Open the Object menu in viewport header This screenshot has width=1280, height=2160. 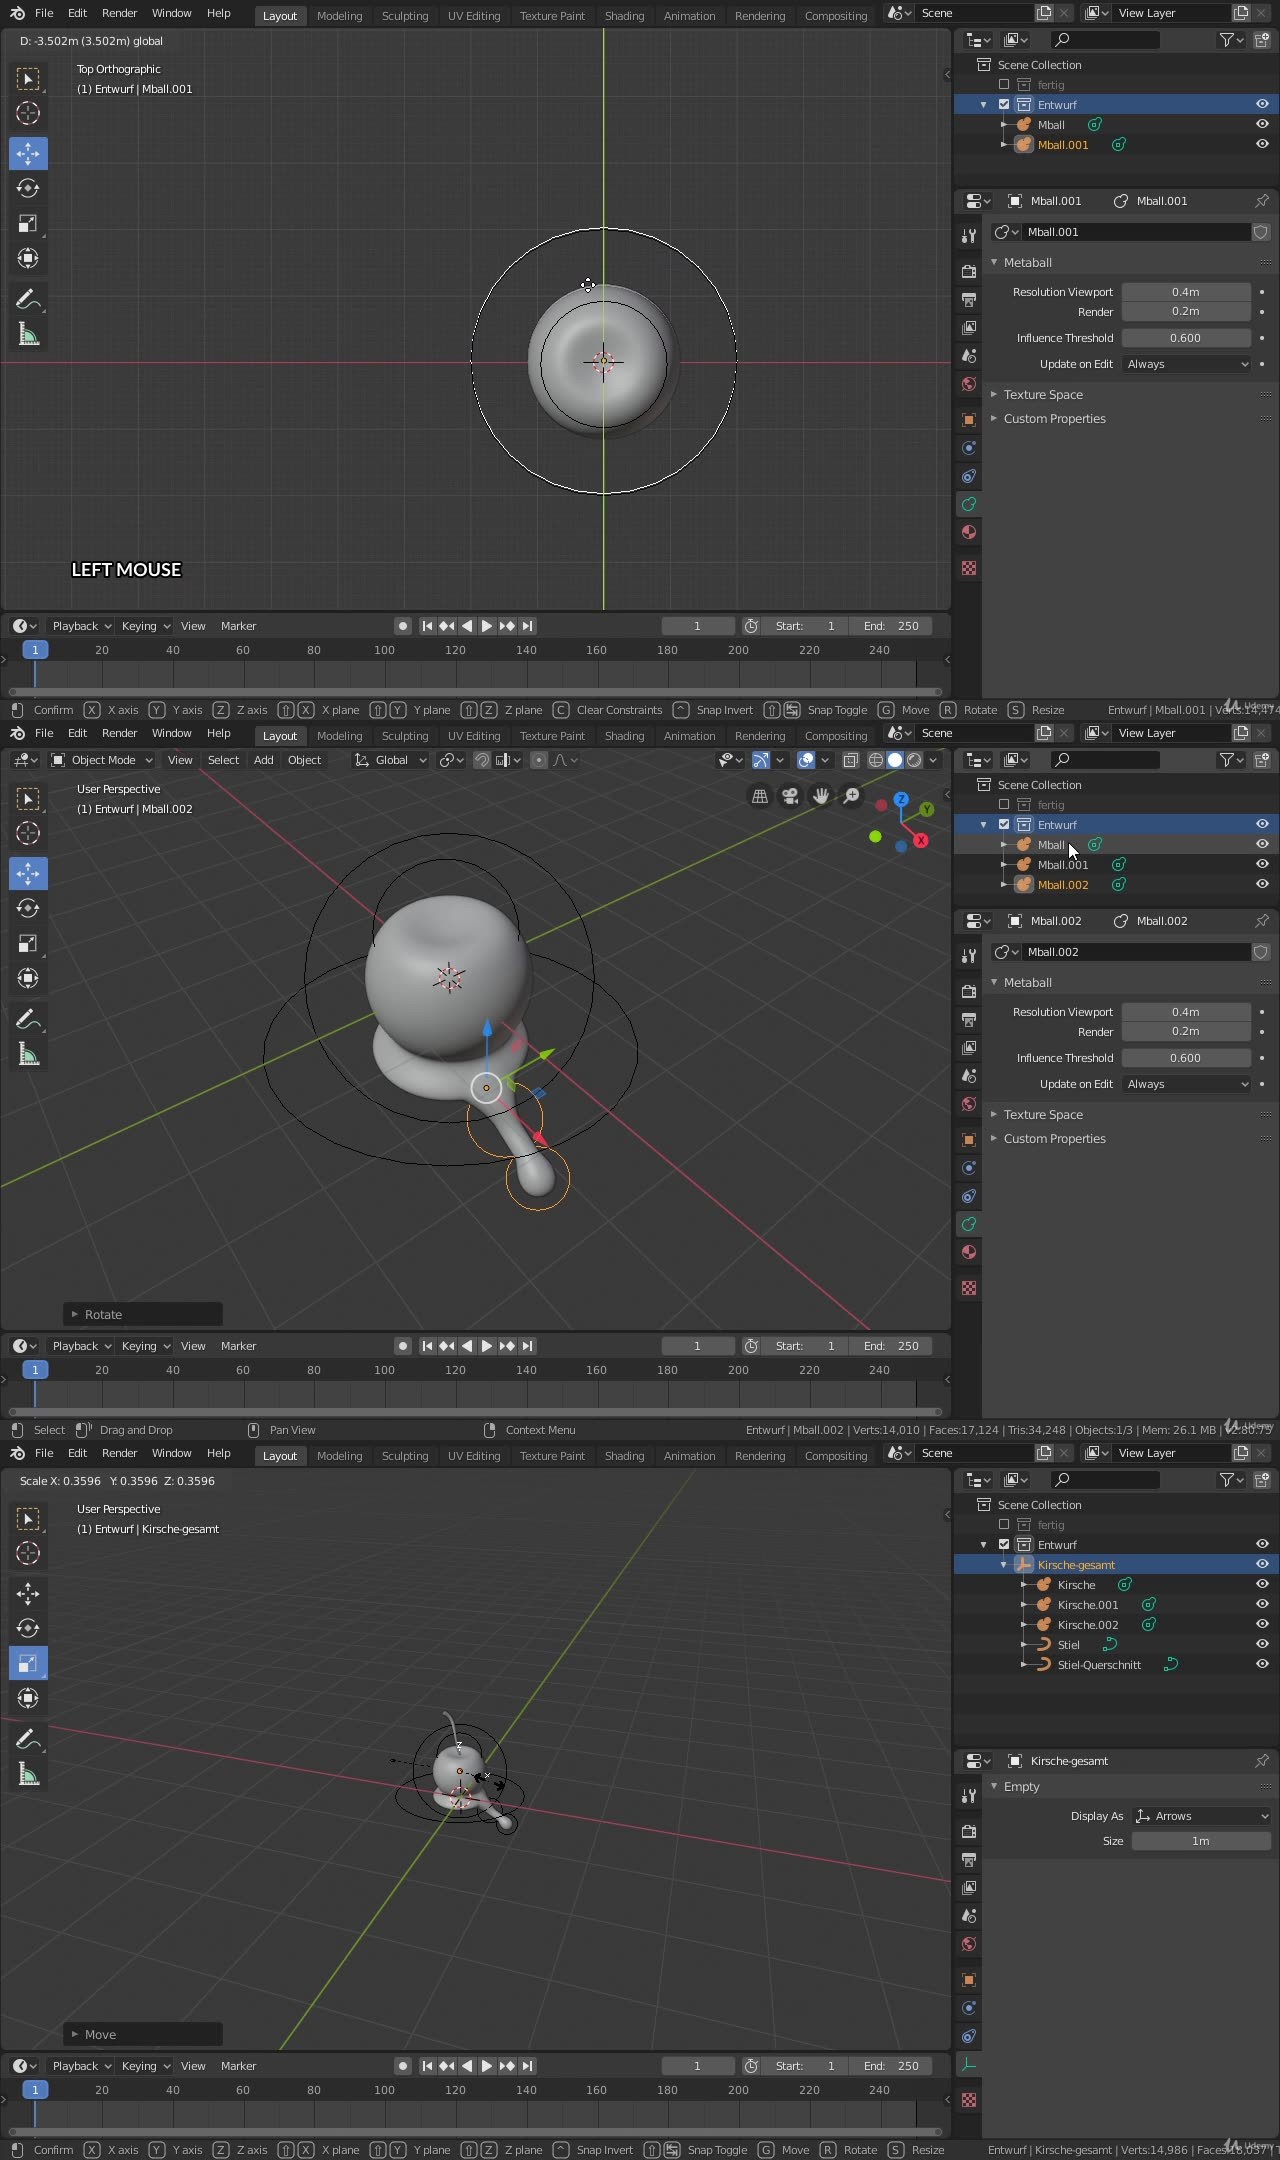point(304,760)
